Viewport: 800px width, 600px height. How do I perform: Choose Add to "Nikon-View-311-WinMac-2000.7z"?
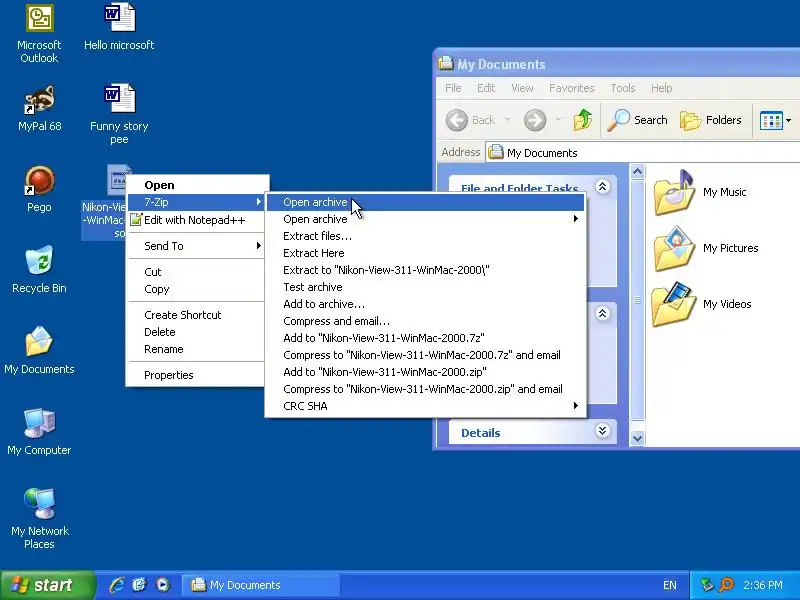click(426, 338)
